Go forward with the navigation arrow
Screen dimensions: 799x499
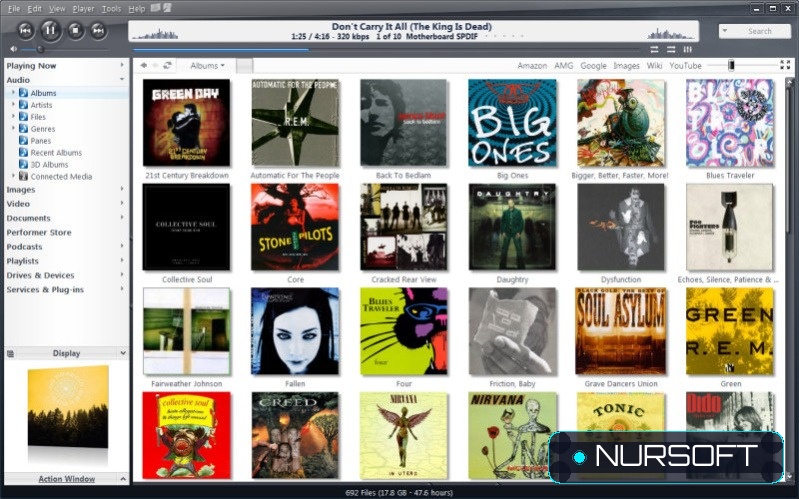coord(155,65)
